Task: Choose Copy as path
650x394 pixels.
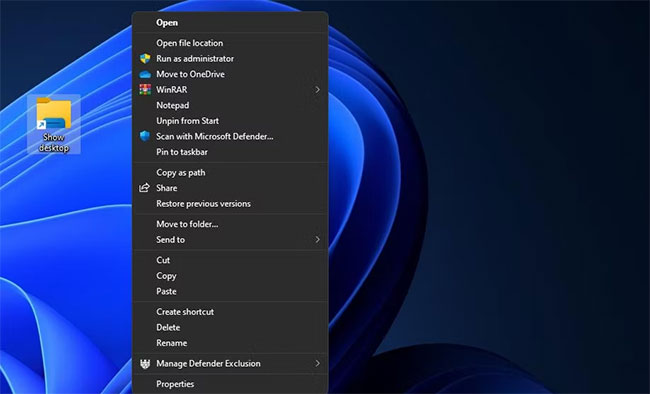Action: pyautogui.click(x=230, y=173)
